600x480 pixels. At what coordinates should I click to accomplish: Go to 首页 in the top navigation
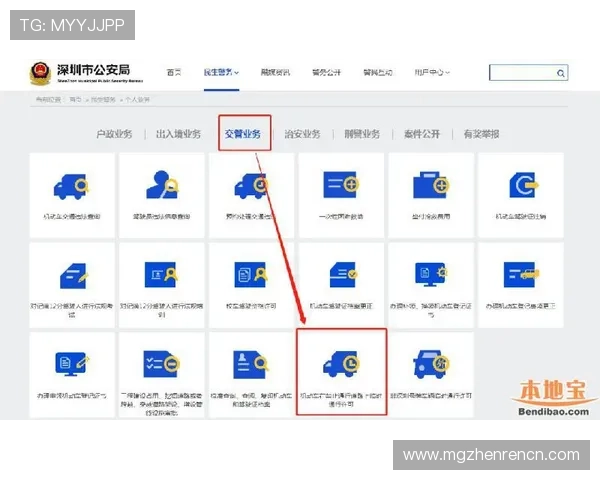[174, 73]
